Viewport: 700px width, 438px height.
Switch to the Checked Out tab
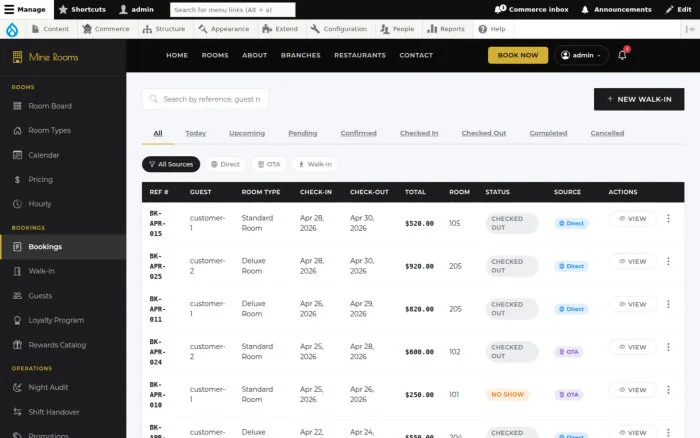click(484, 133)
